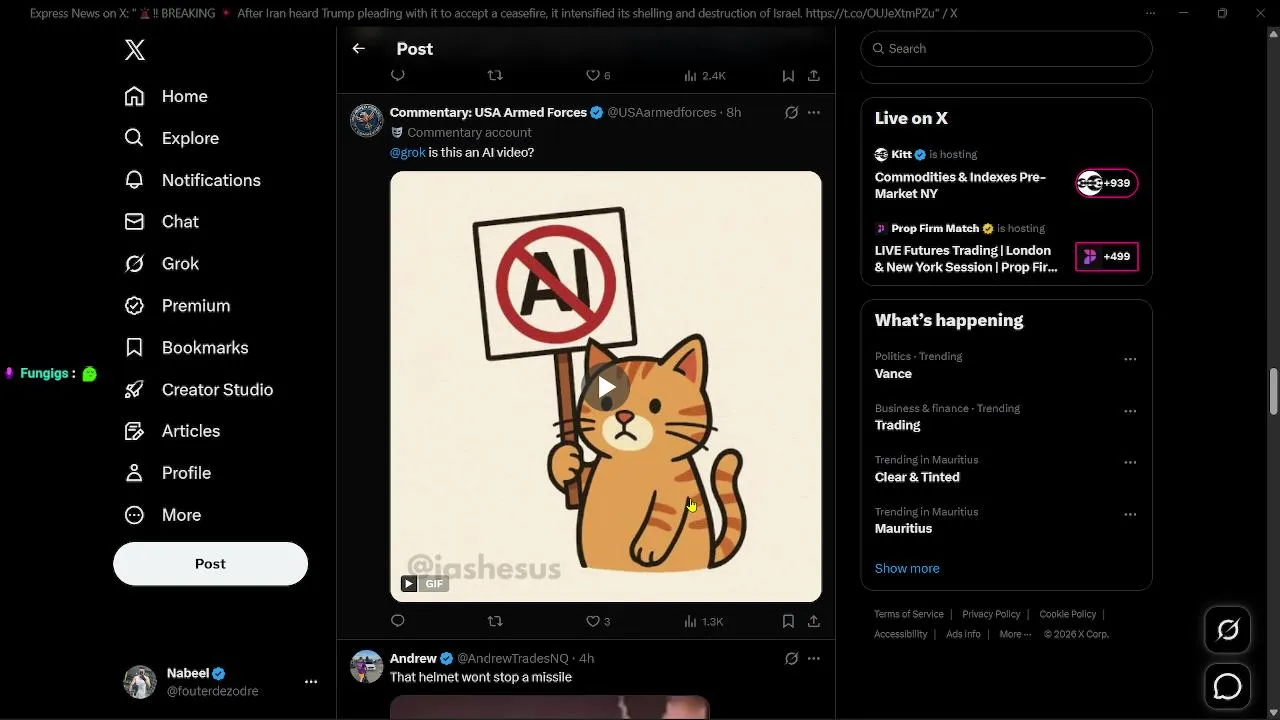Click the Search input field
1280x720 pixels.
[1010, 48]
